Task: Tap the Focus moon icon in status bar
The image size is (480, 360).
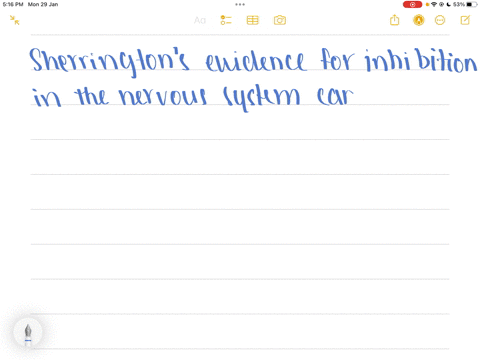Action: (449, 4)
